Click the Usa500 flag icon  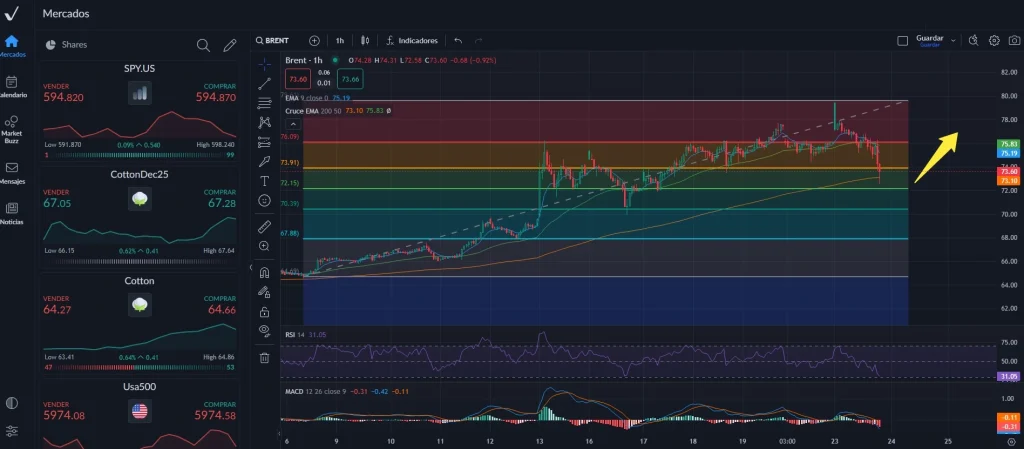(x=140, y=411)
